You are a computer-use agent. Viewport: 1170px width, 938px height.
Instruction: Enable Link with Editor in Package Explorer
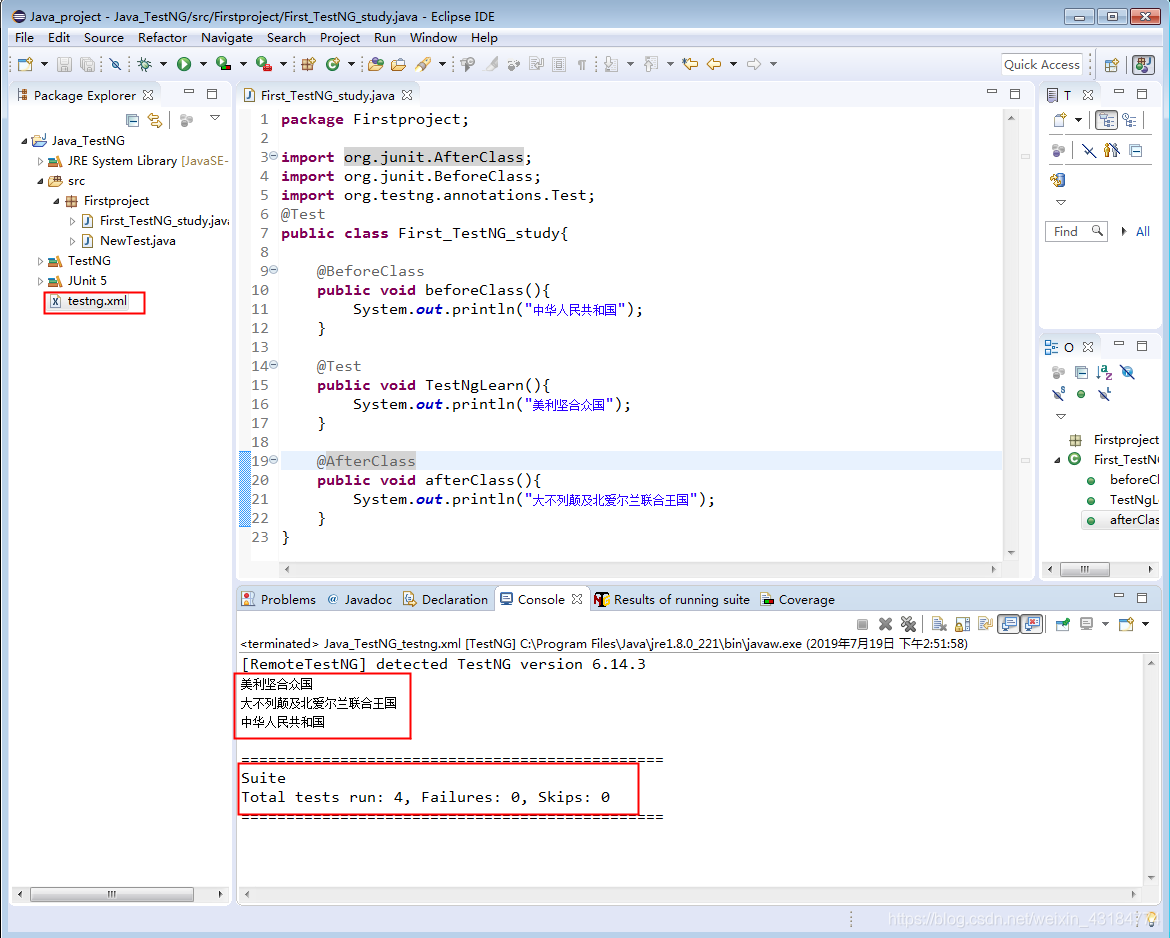155,120
